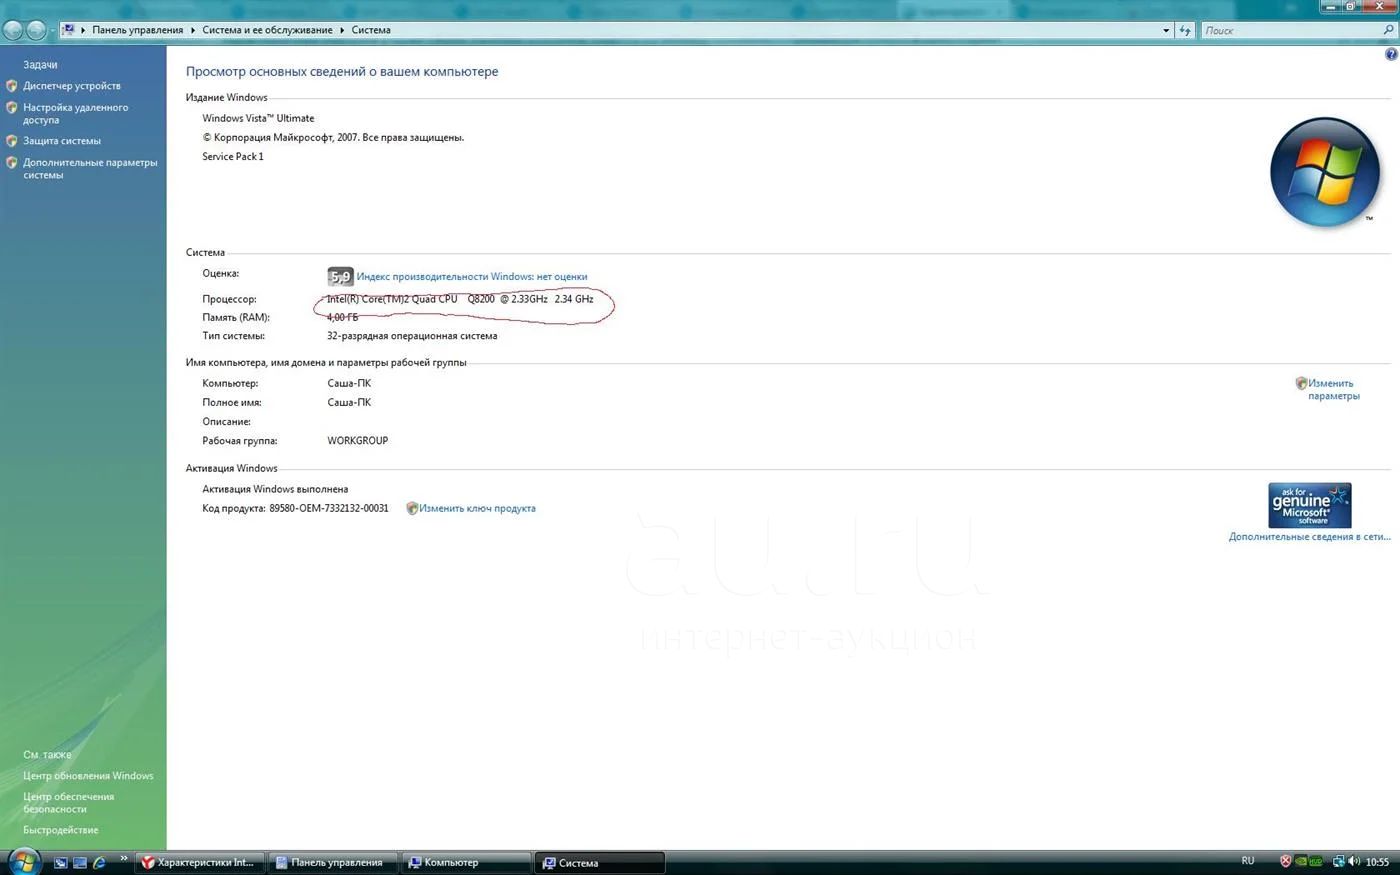Select 'Система' breadcrumb segment

click(x=371, y=30)
